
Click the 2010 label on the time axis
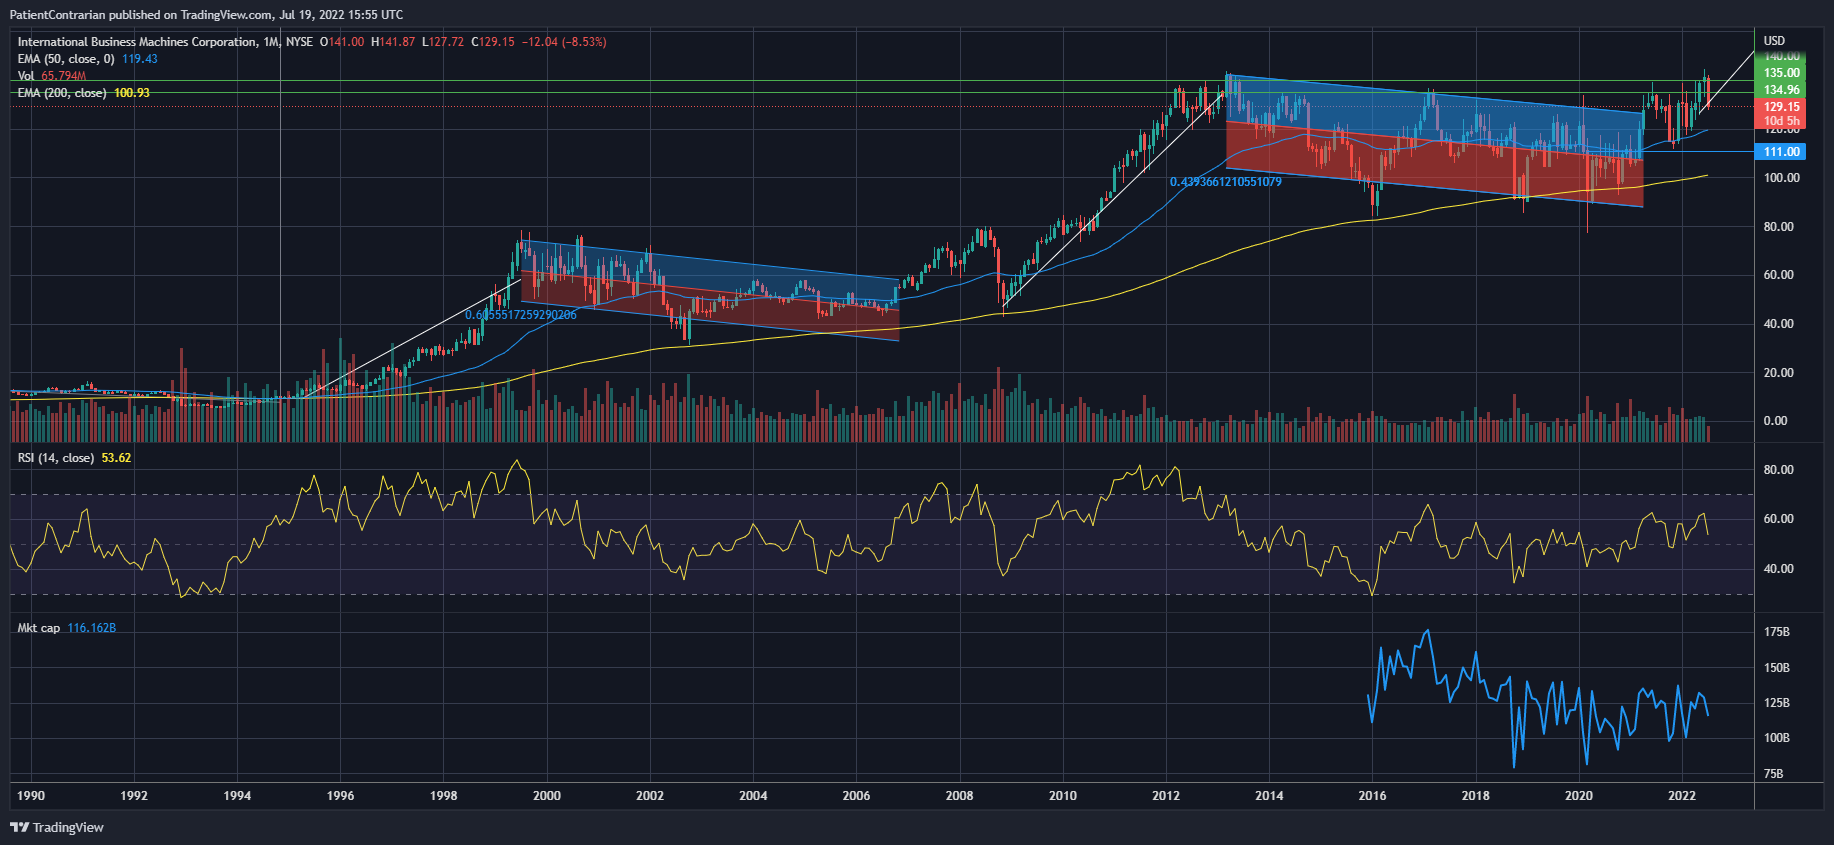click(1063, 796)
